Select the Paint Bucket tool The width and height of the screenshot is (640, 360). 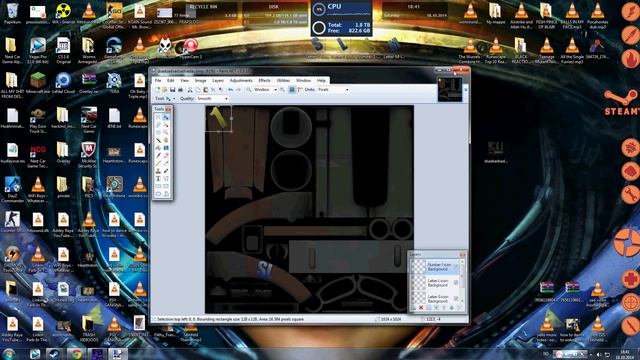pyautogui.click(x=158, y=147)
